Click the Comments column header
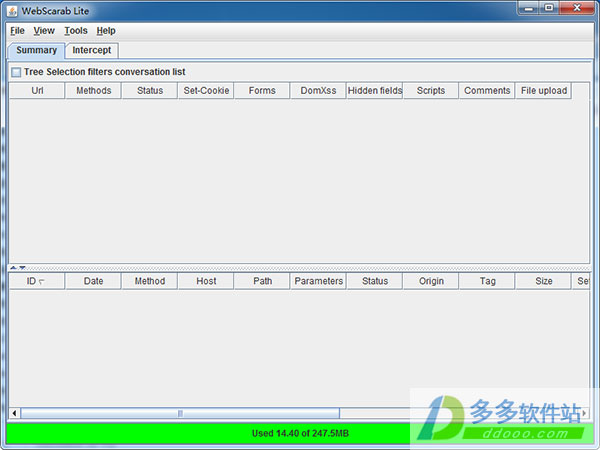 pos(487,91)
